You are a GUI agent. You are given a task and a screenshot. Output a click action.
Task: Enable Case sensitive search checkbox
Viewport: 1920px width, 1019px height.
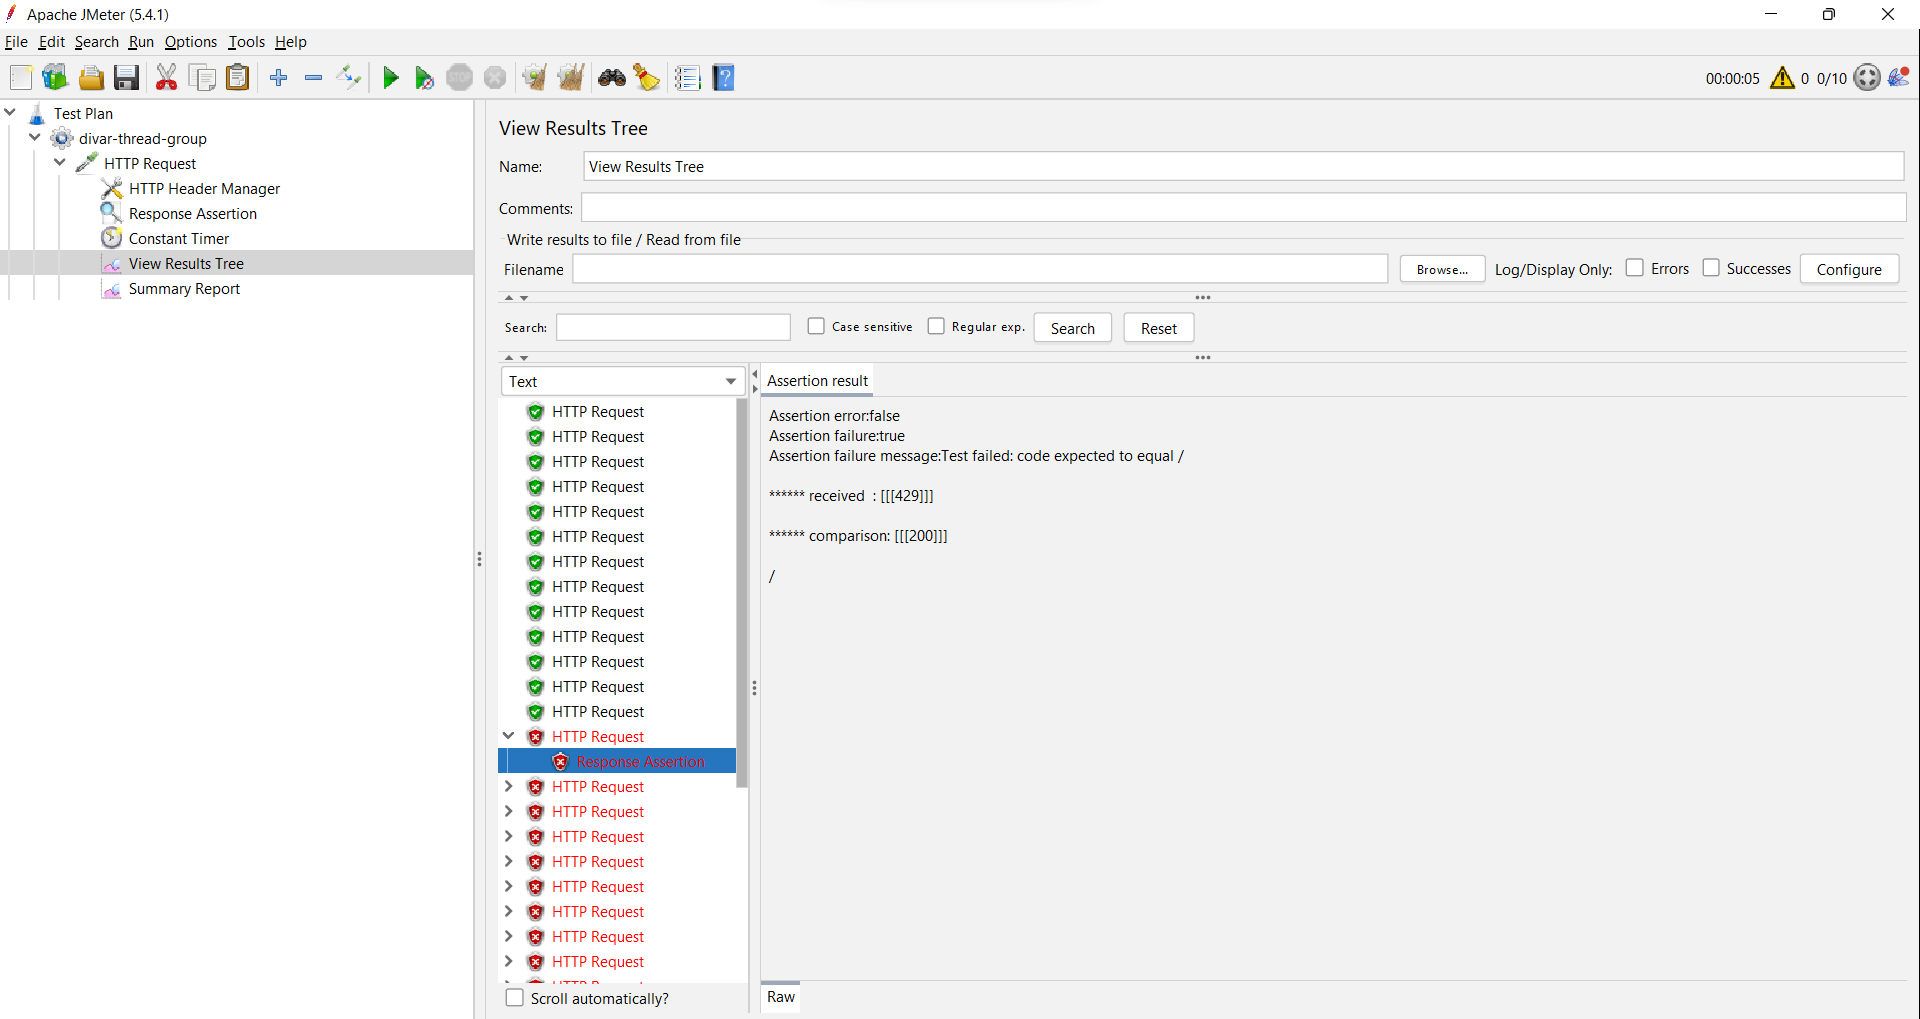tap(816, 326)
